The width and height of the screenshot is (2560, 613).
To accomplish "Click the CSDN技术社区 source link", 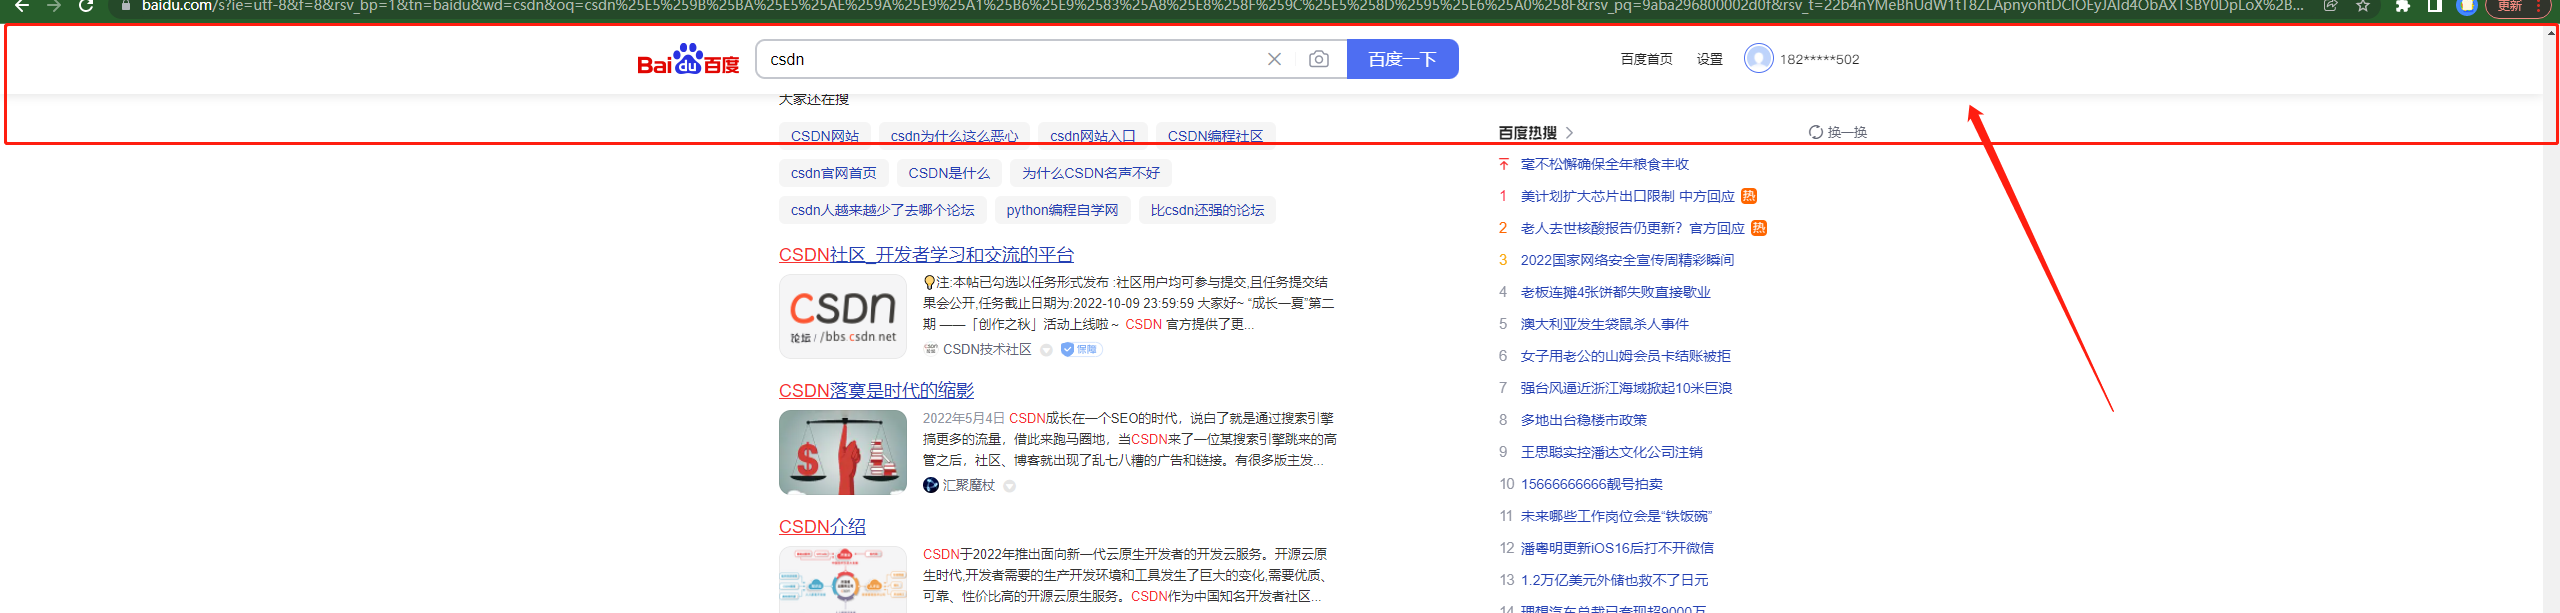I will [x=987, y=349].
